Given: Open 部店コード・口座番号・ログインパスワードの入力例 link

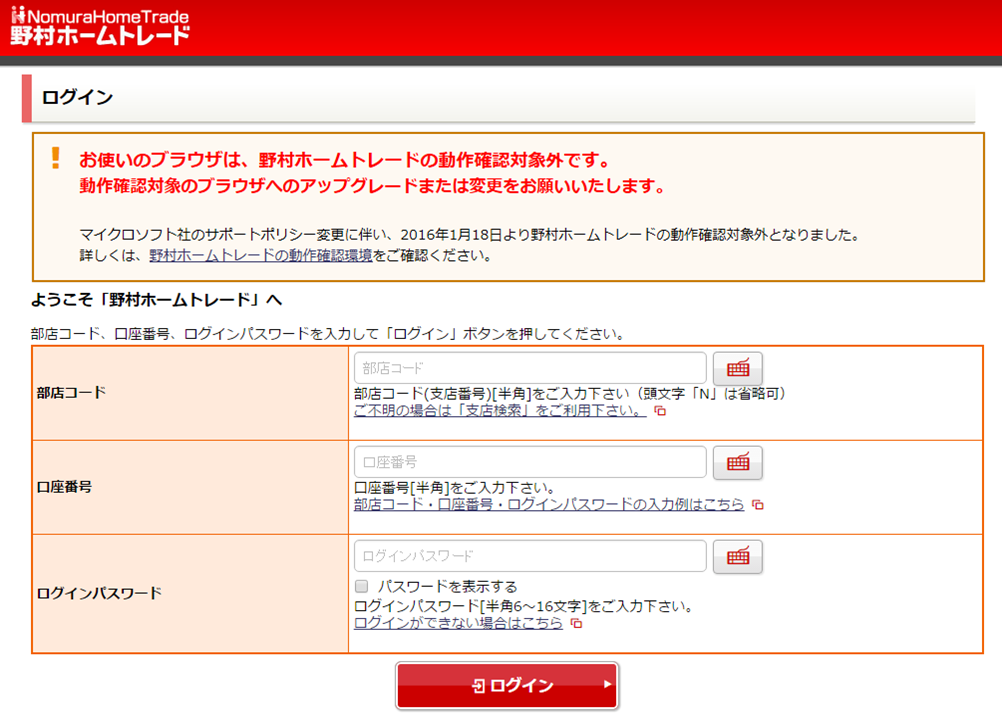Looking at the screenshot, I should [549, 505].
